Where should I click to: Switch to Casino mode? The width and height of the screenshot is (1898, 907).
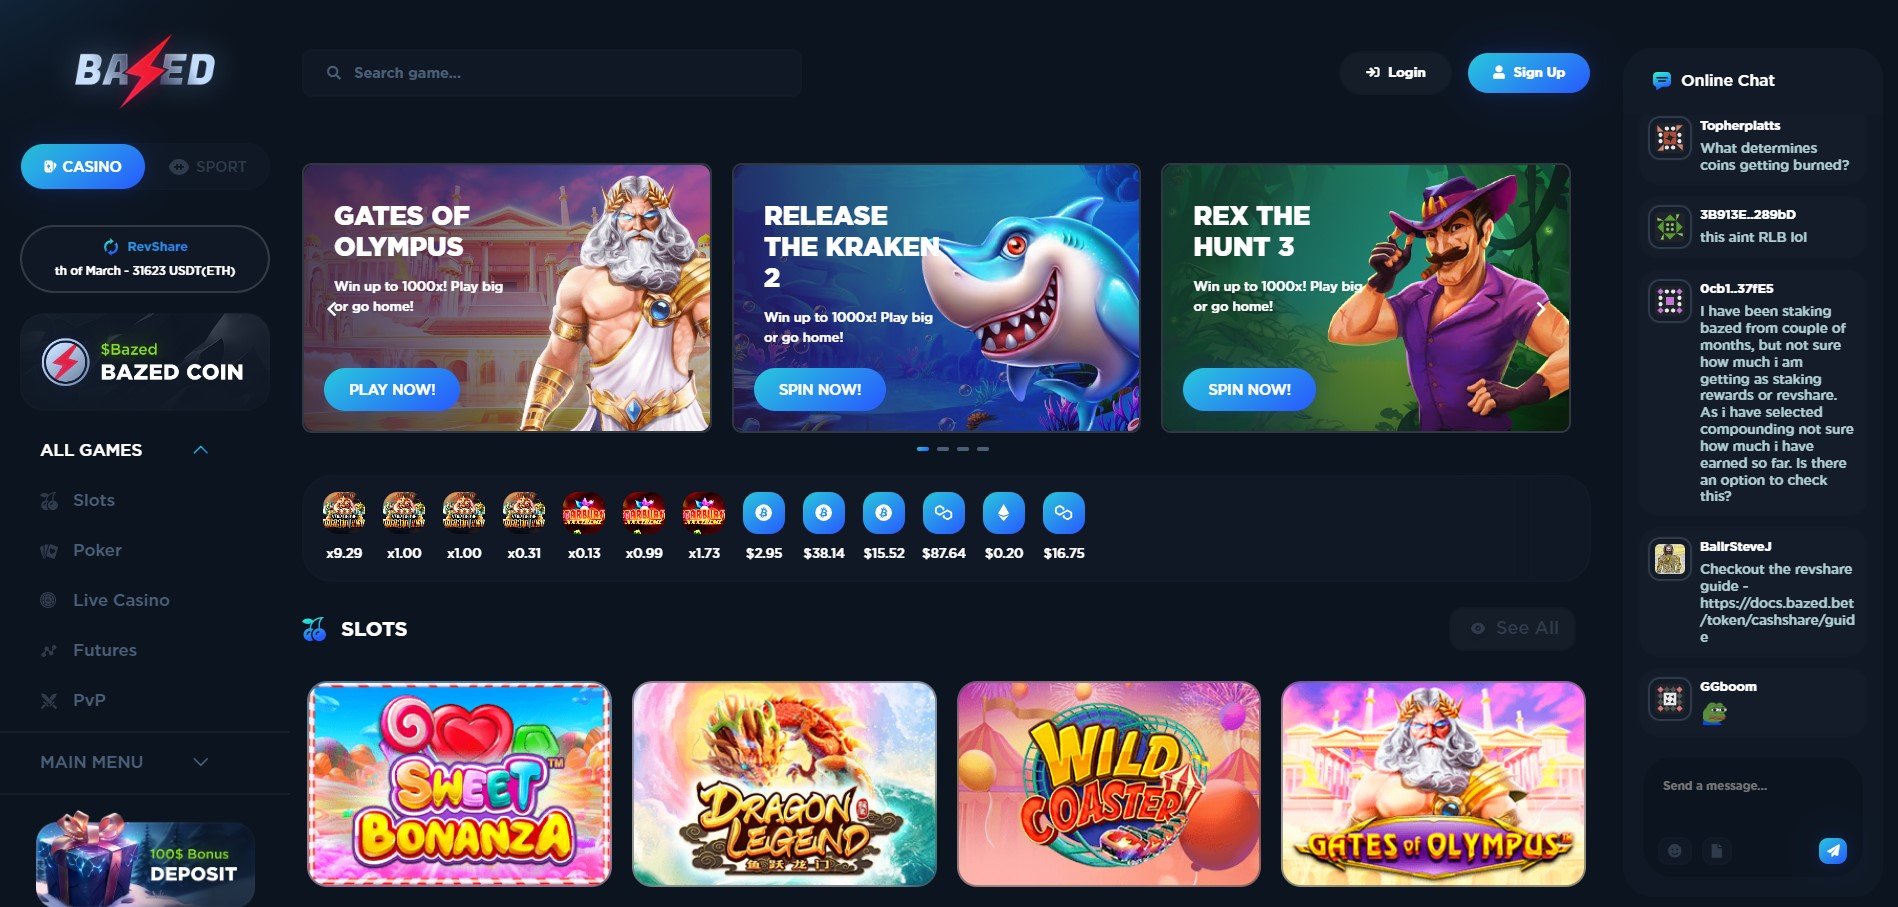tap(83, 167)
